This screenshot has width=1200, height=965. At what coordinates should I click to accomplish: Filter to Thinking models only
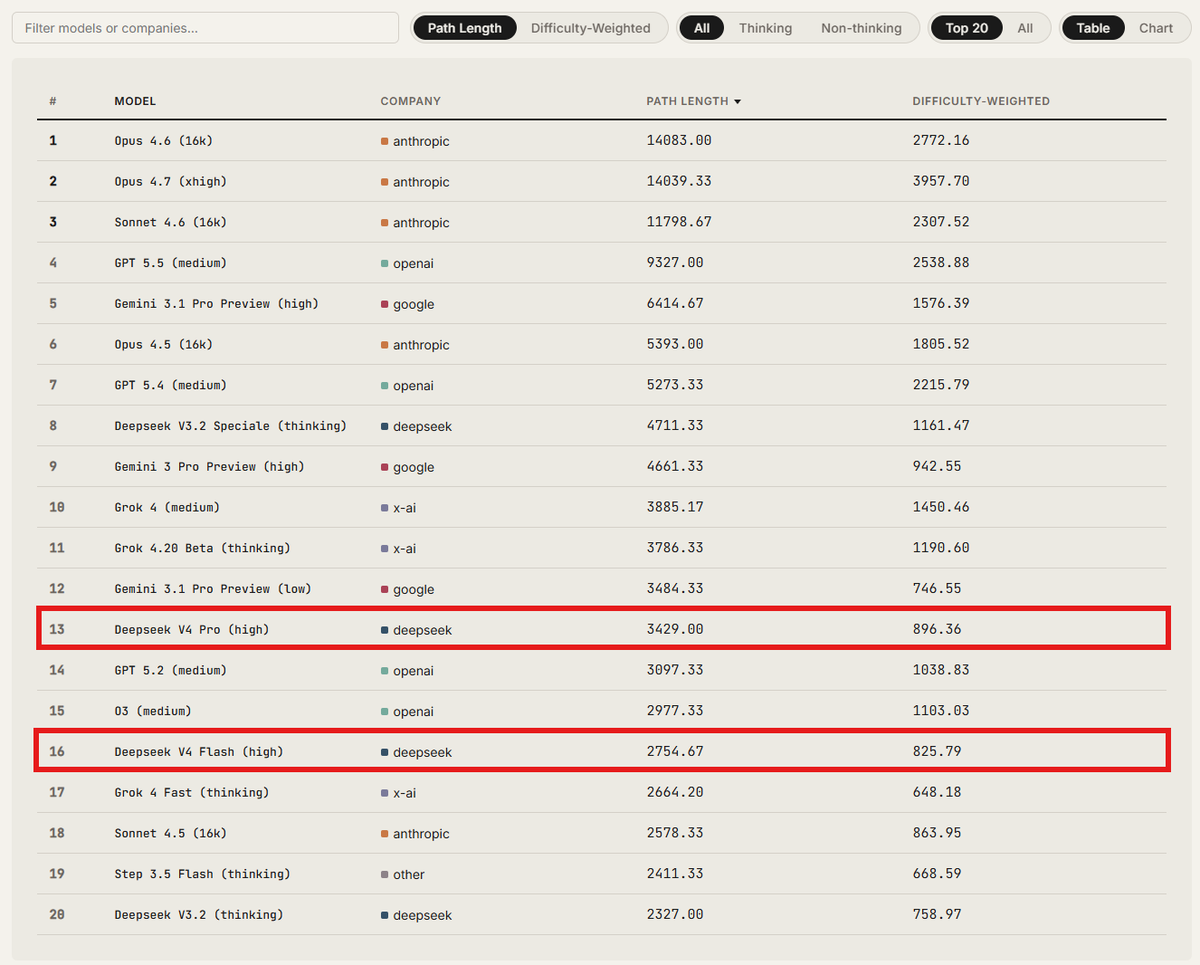point(766,28)
